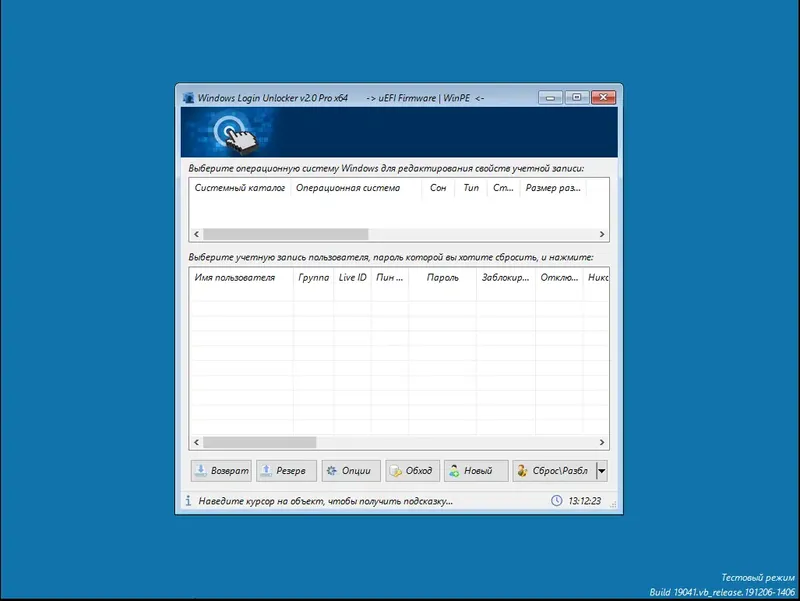Maximize the Windows Login Unlocker window
This screenshot has height=601, width=800.
pos(577,97)
